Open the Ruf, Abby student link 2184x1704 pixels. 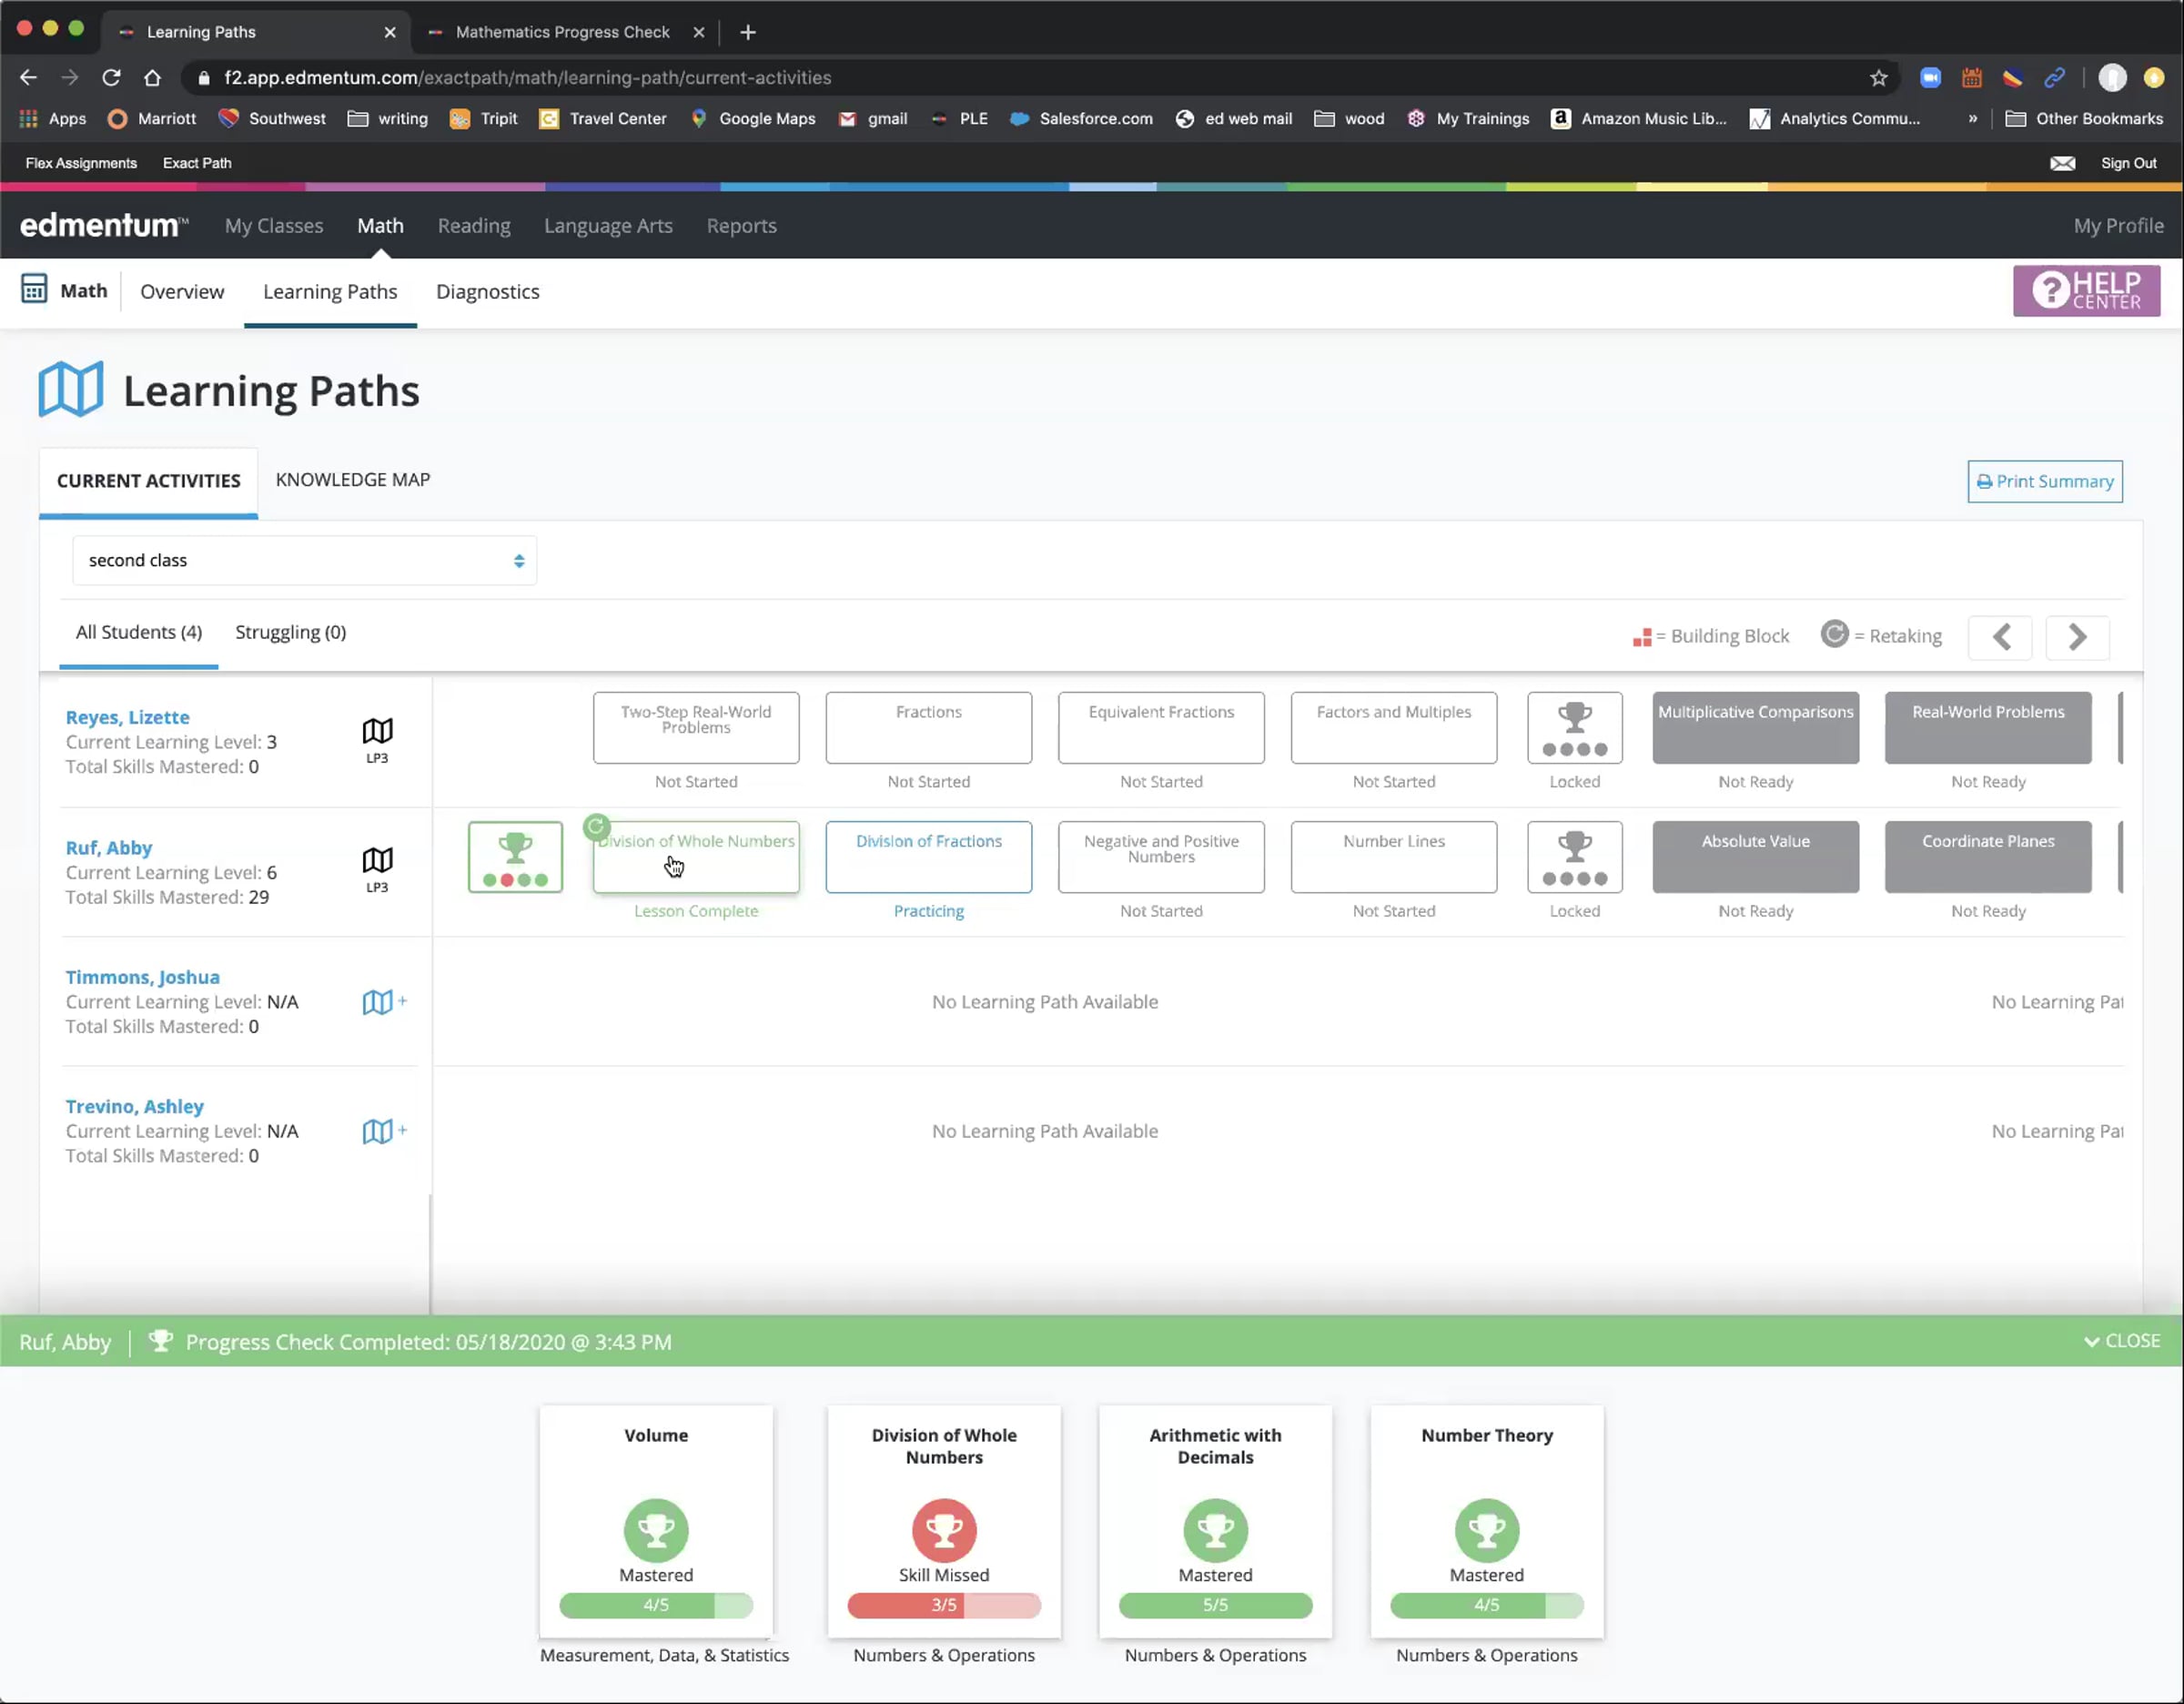(x=109, y=848)
